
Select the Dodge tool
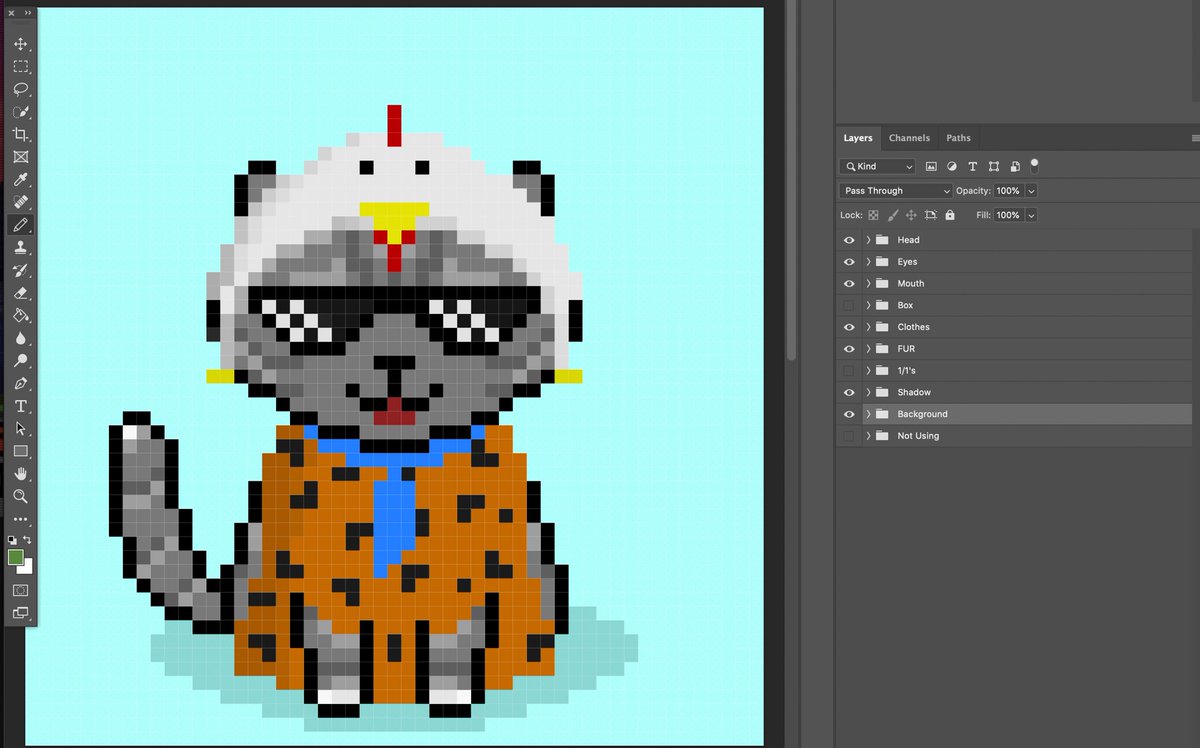[x=20, y=361]
